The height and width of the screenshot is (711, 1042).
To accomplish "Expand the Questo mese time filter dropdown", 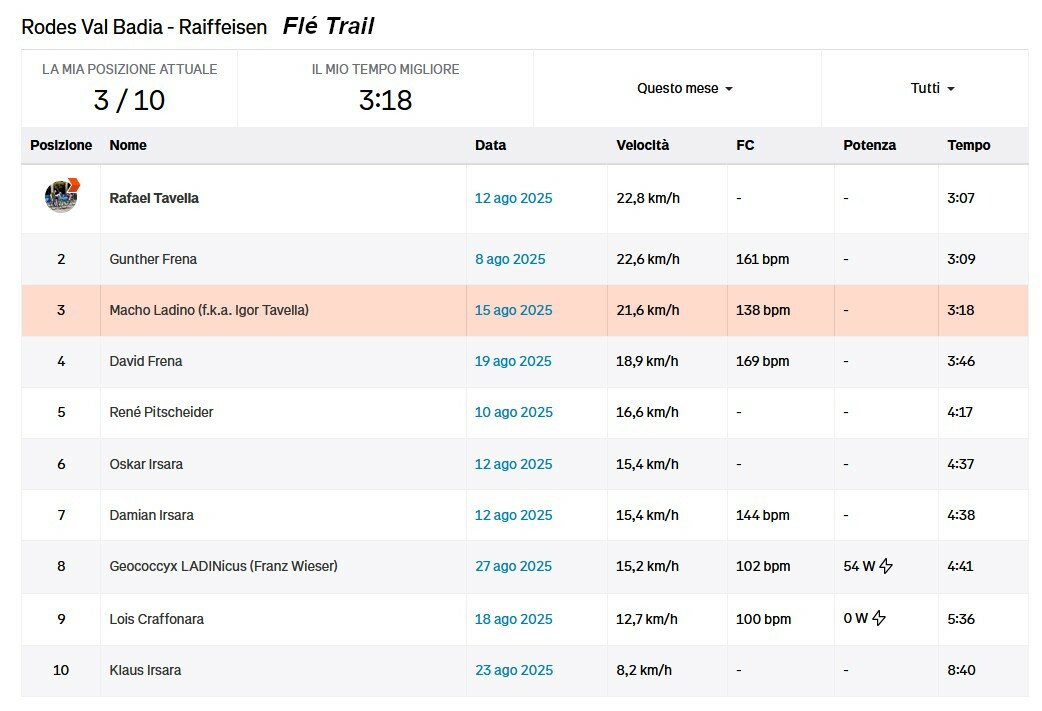I will (684, 88).
